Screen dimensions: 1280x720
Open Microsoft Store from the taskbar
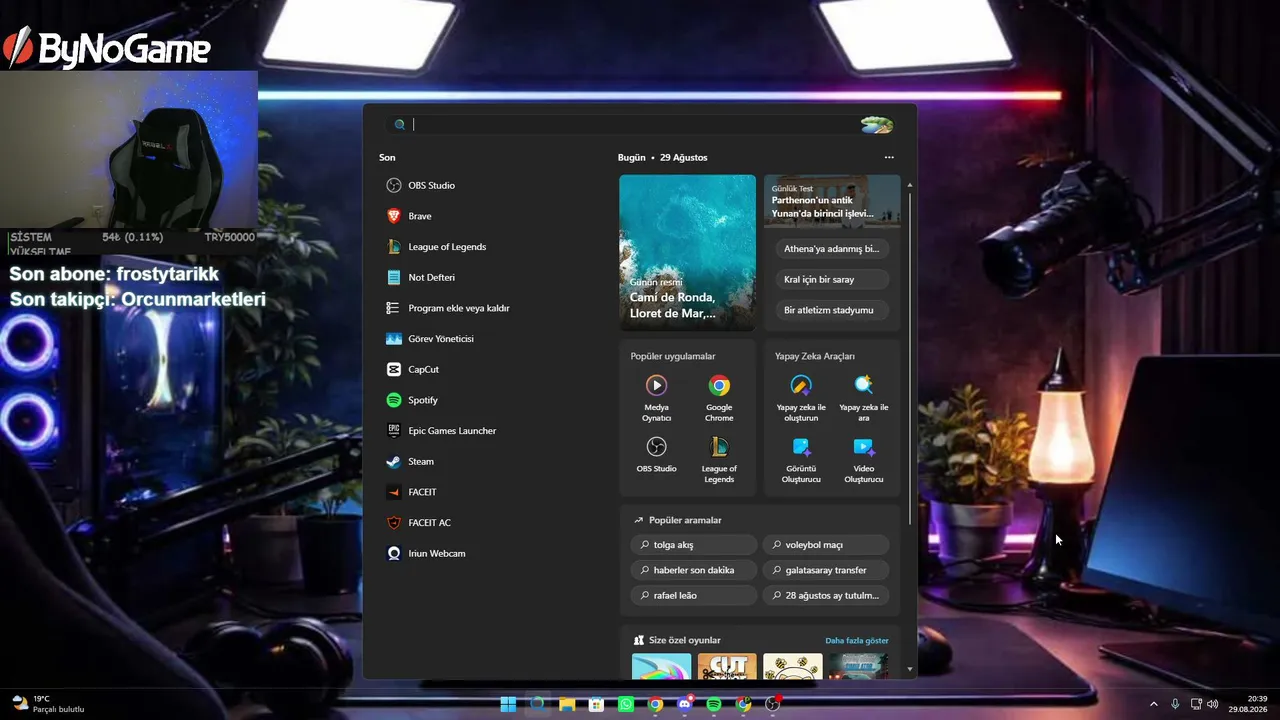click(597, 704)
